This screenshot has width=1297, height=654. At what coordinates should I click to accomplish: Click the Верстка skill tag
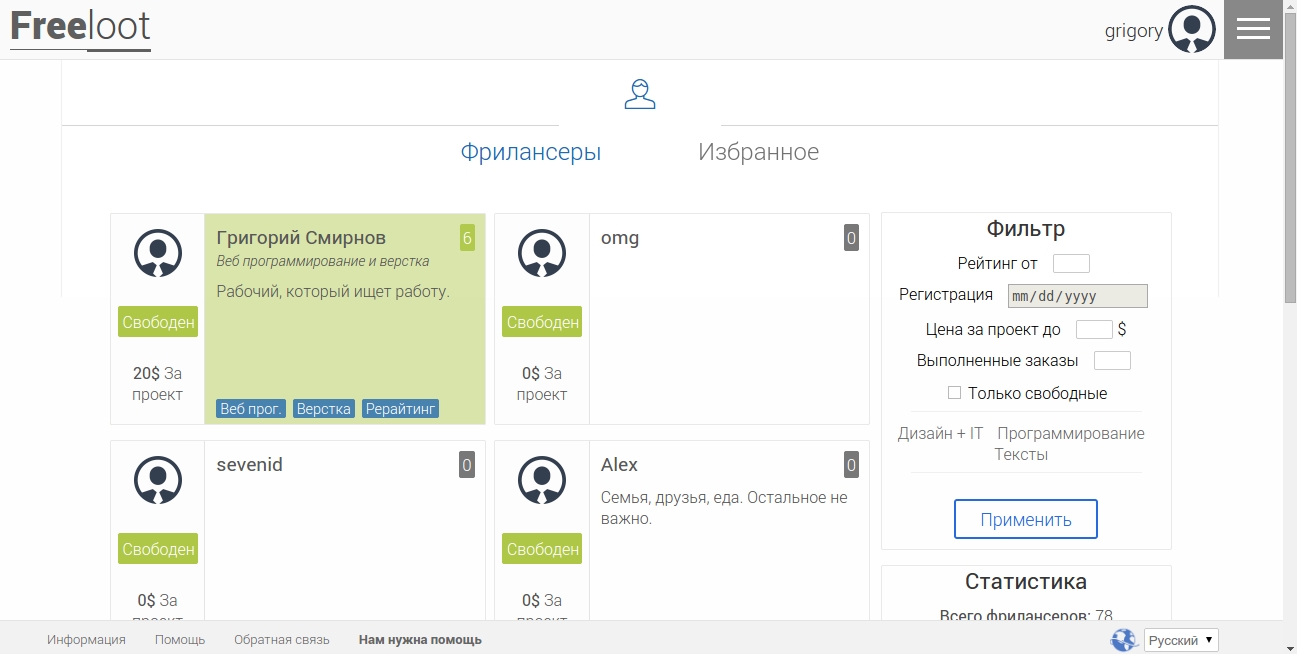[x=324, y=409]
